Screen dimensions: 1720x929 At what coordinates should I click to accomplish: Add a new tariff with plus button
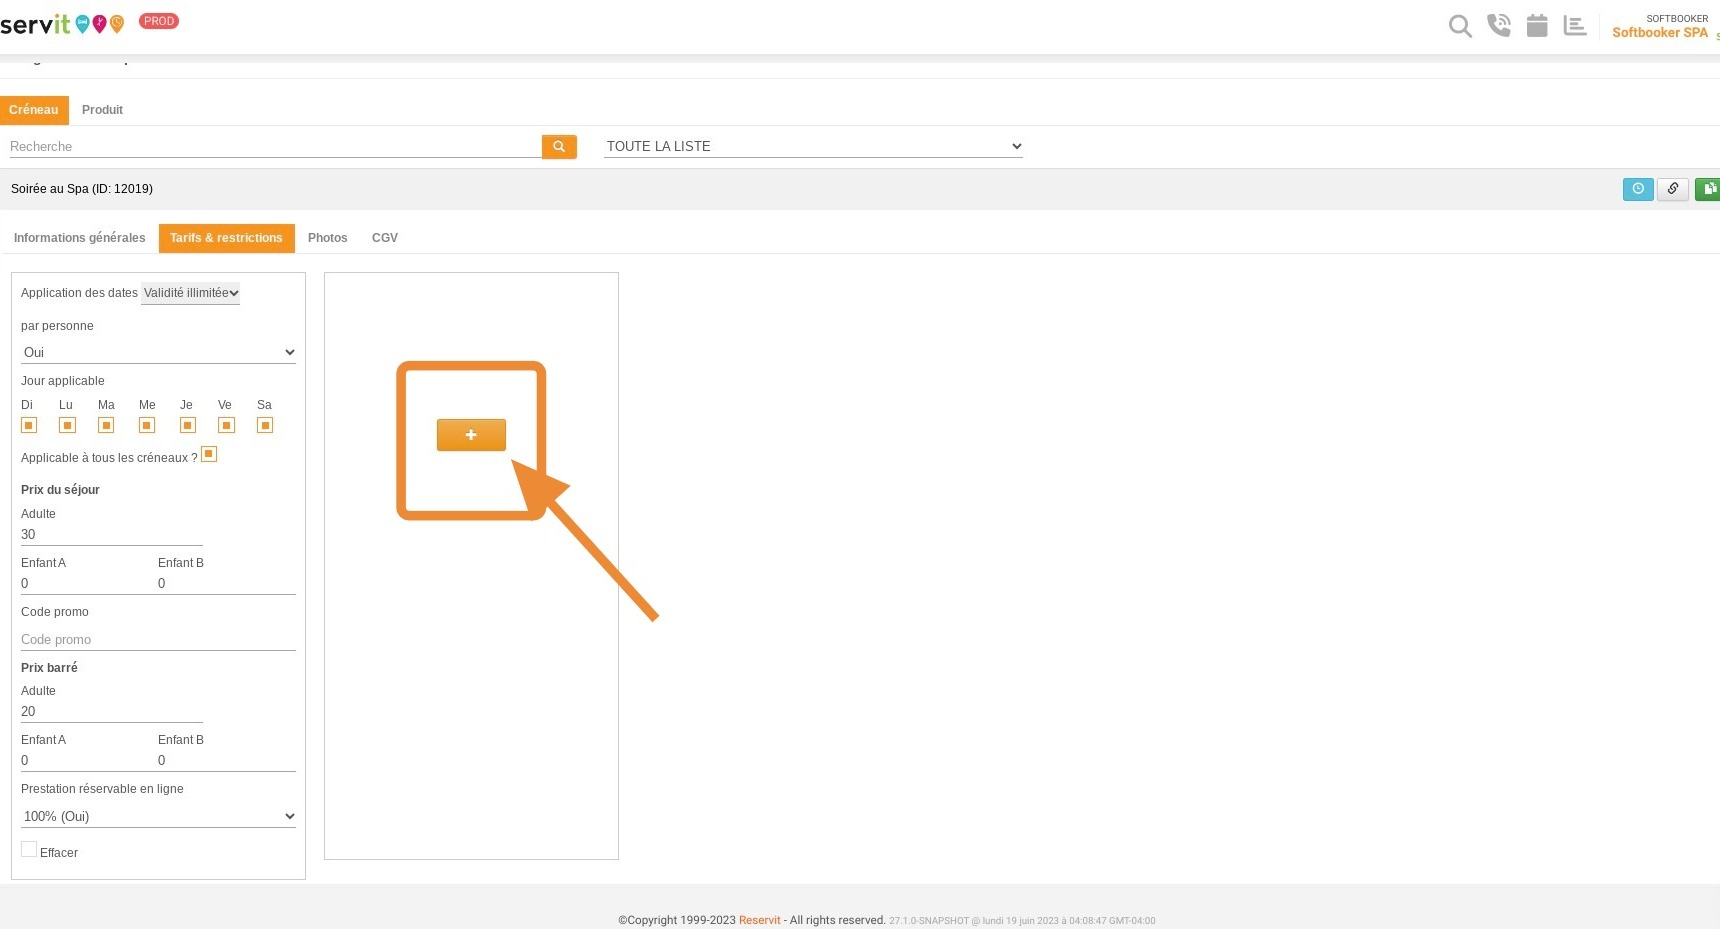point(471,435)
